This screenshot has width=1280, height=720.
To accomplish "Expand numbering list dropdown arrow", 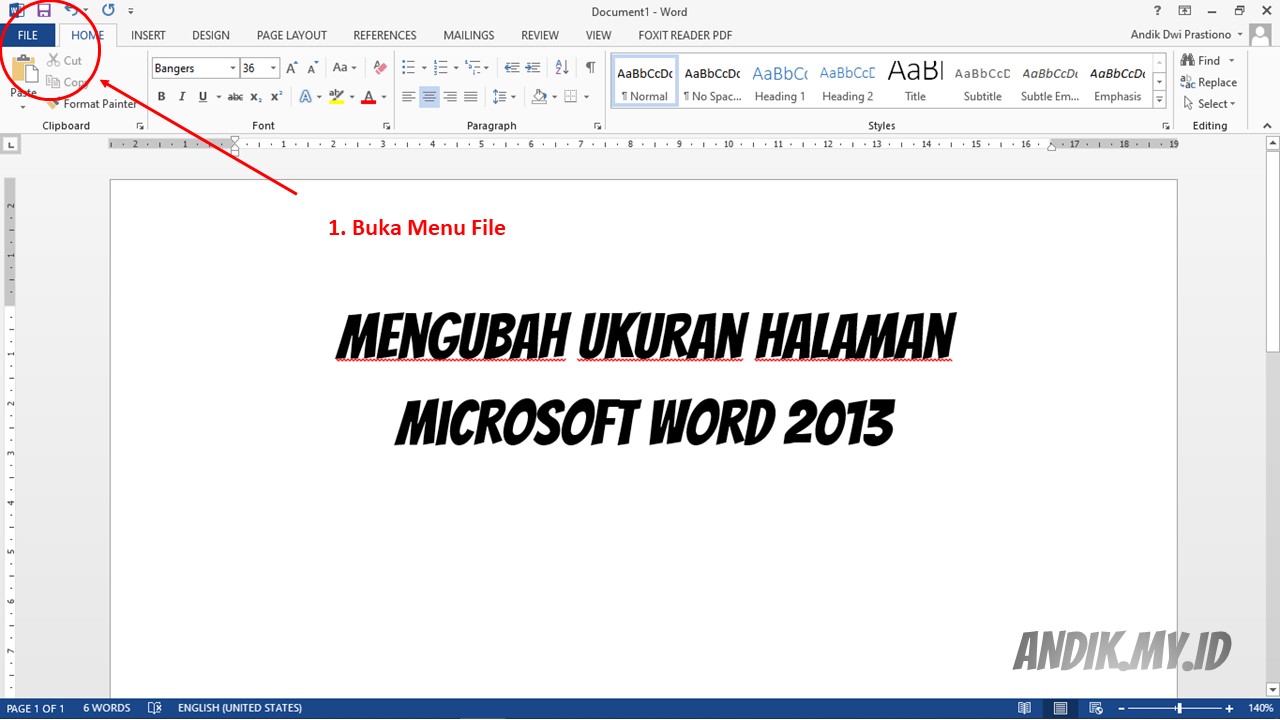I will point(456,68).
